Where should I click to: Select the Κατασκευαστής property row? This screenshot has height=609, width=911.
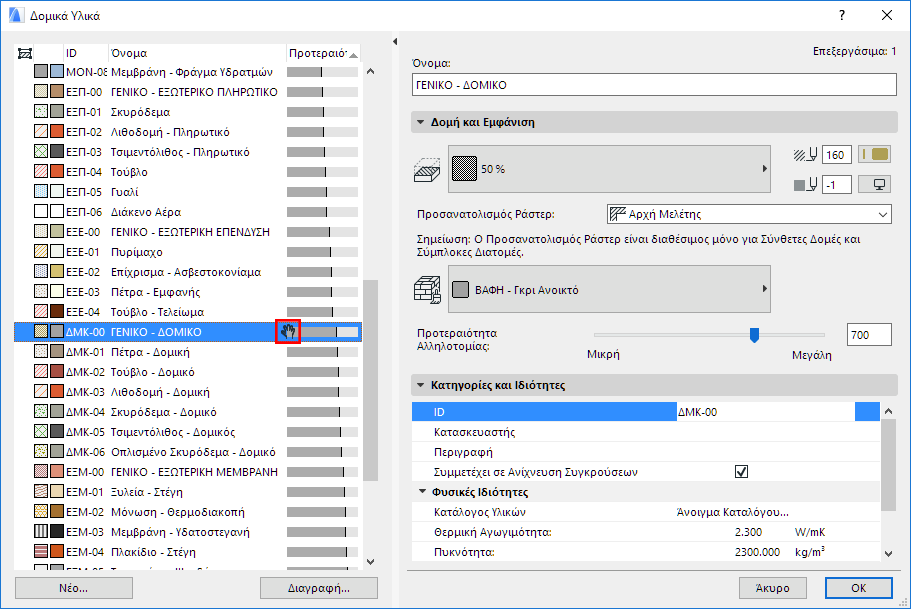[645, 432]
